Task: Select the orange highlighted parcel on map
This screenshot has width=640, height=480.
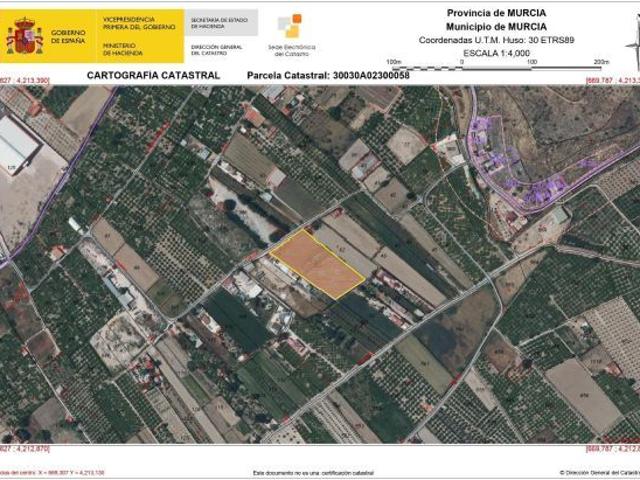Action: 320,262
